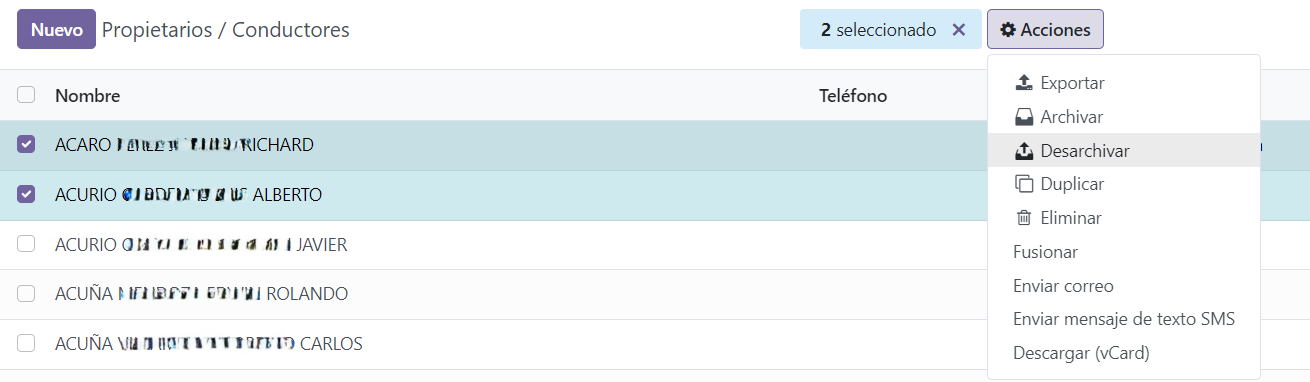
Task: Create a record with Nuevo button
Action: pos(56,30)
